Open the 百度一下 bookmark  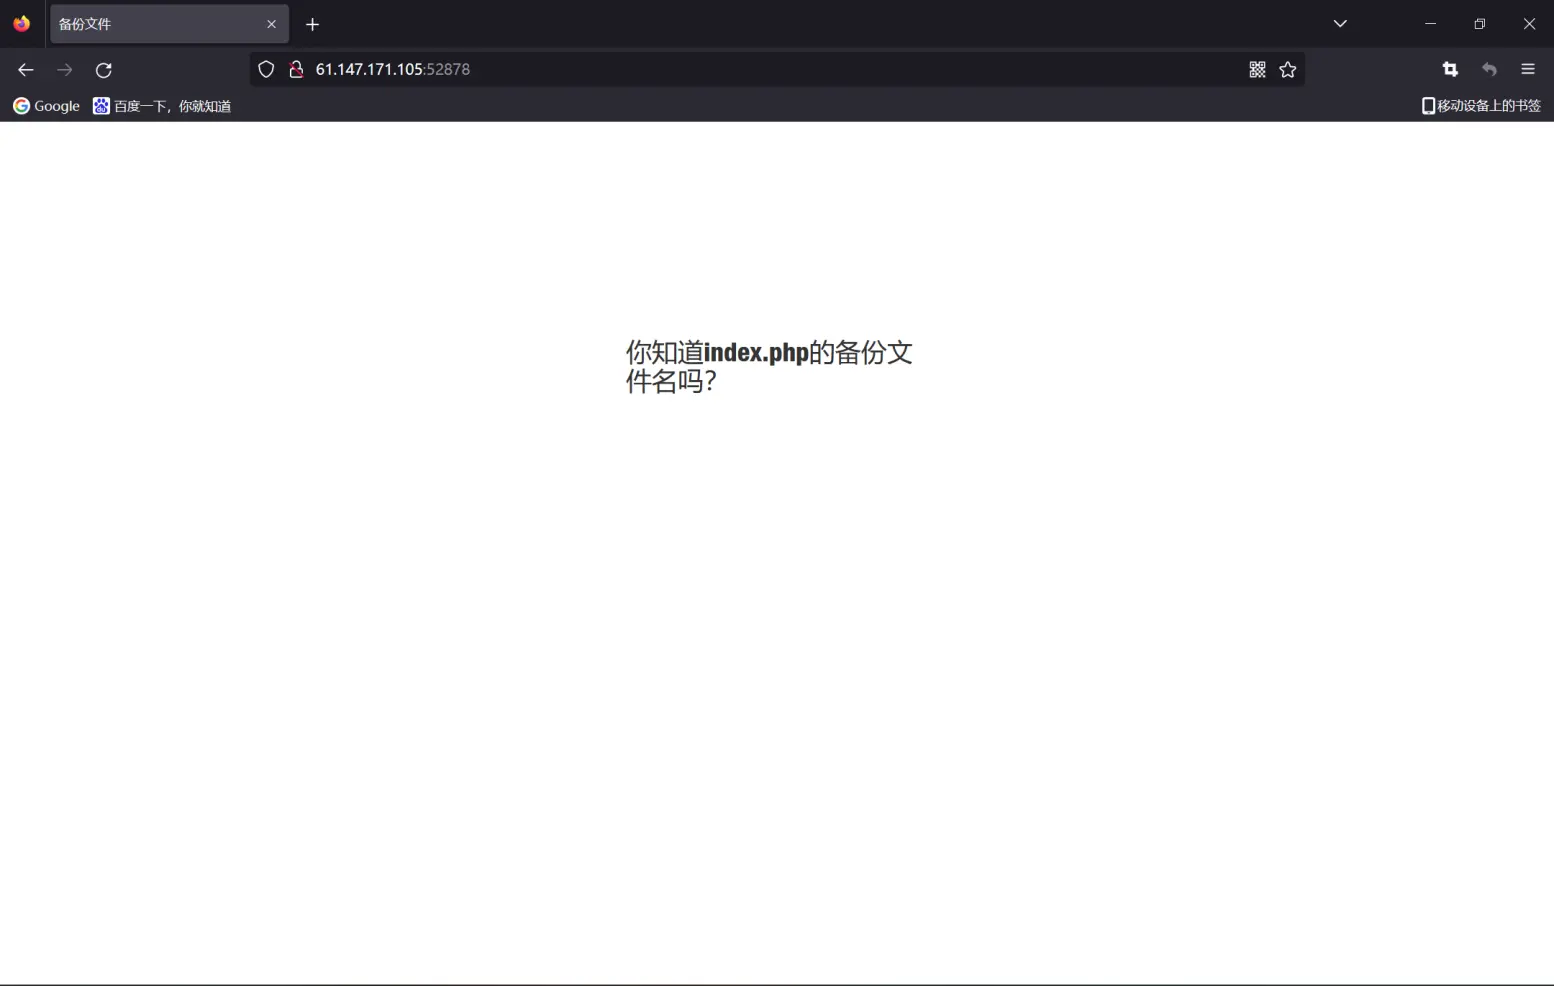[x=162, y=106]
